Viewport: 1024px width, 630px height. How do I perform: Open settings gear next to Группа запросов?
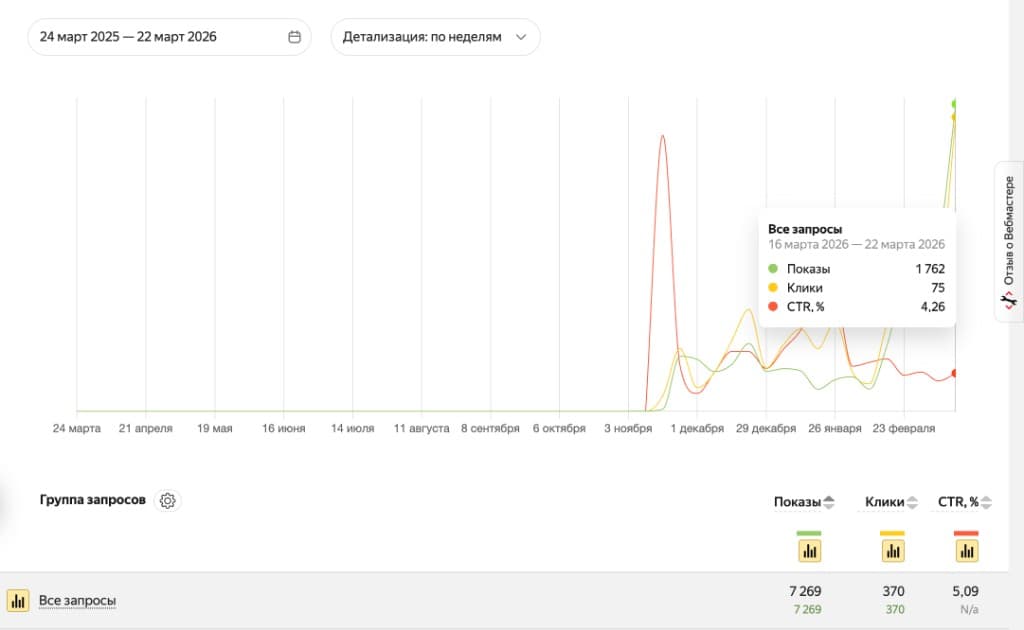click(x=168, y=501)
